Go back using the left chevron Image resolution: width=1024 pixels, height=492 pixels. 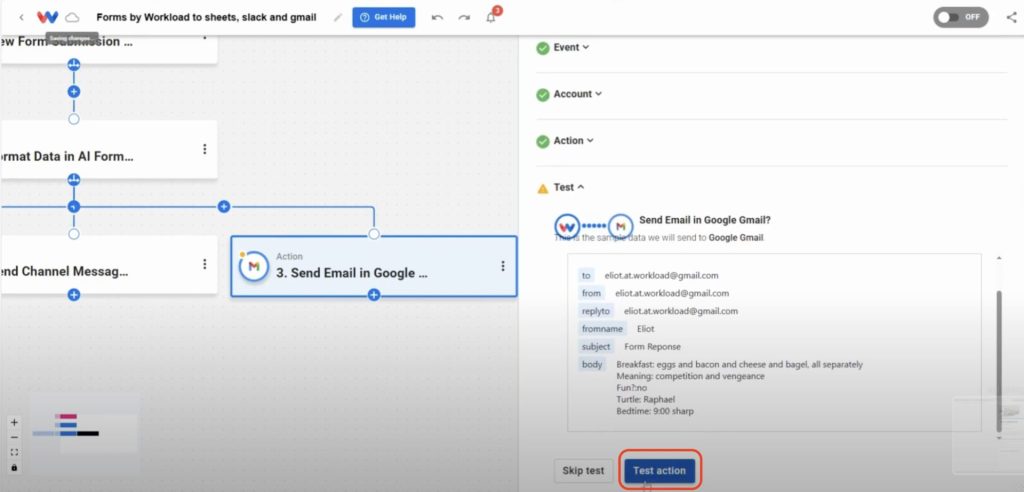click(21, 18)
